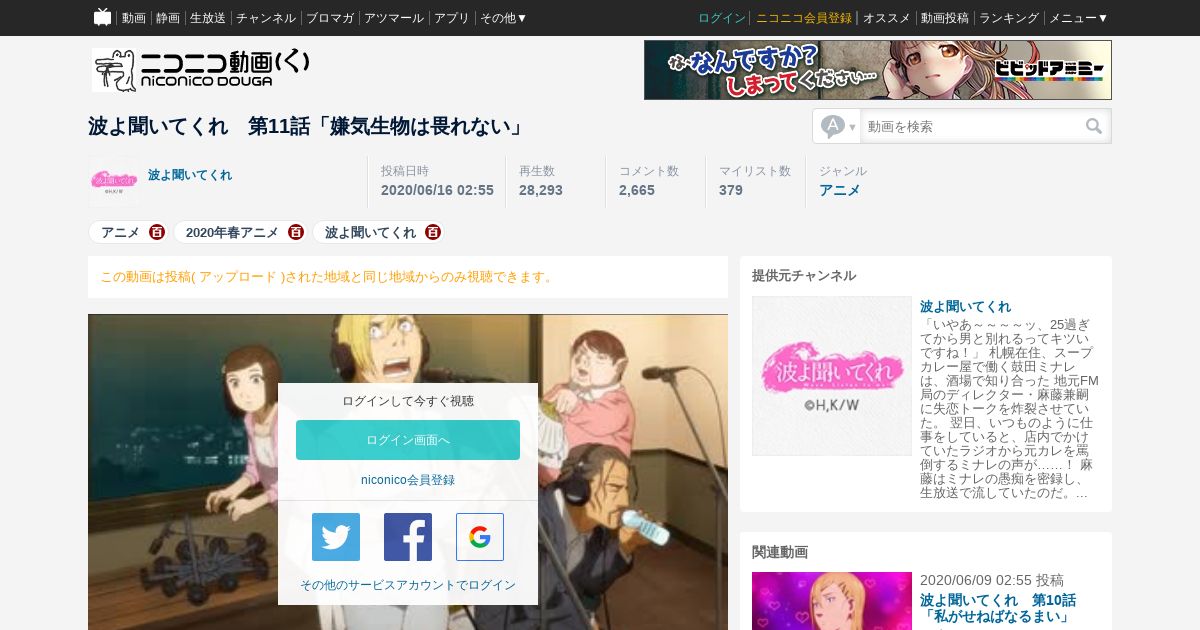Viewport: 1200px width, 630px height.
Task: Open 動画投稿 in top bar
Action: [945, 18]
